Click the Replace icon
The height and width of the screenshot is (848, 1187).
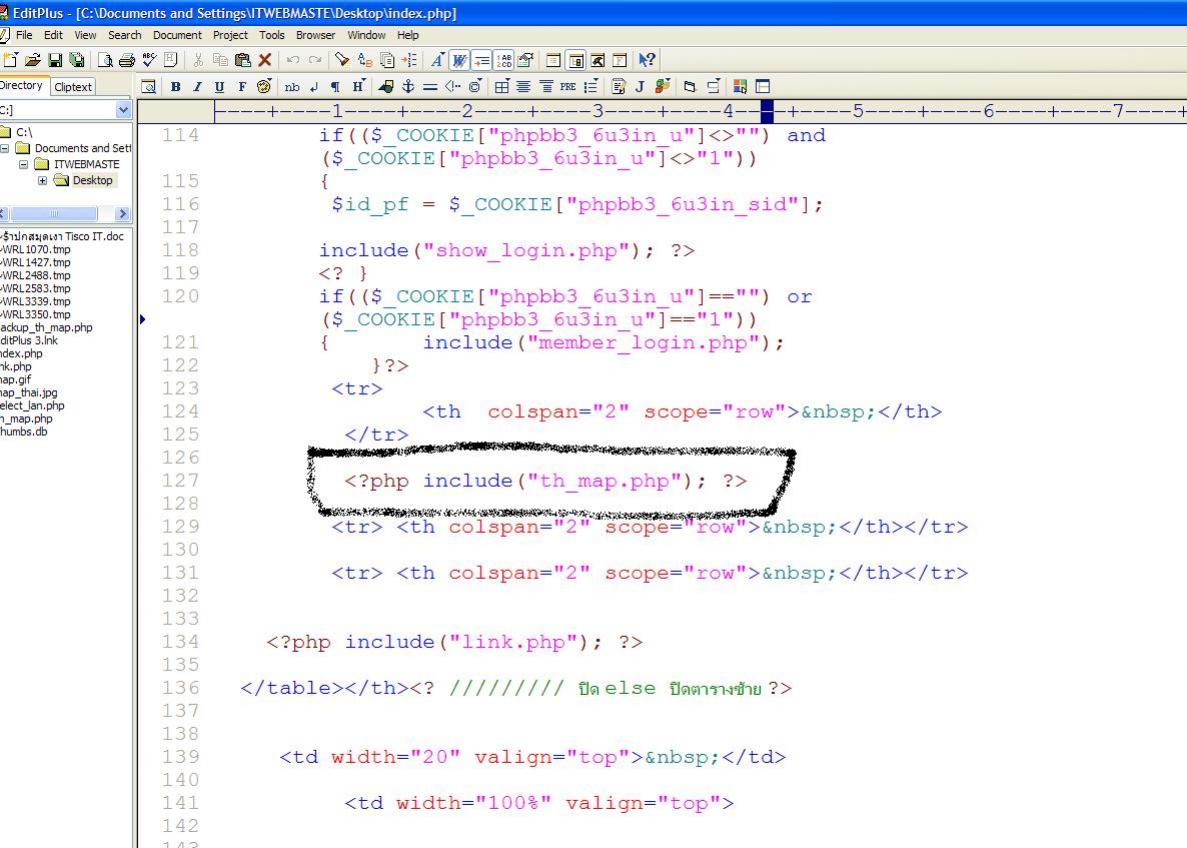(365, 60)
